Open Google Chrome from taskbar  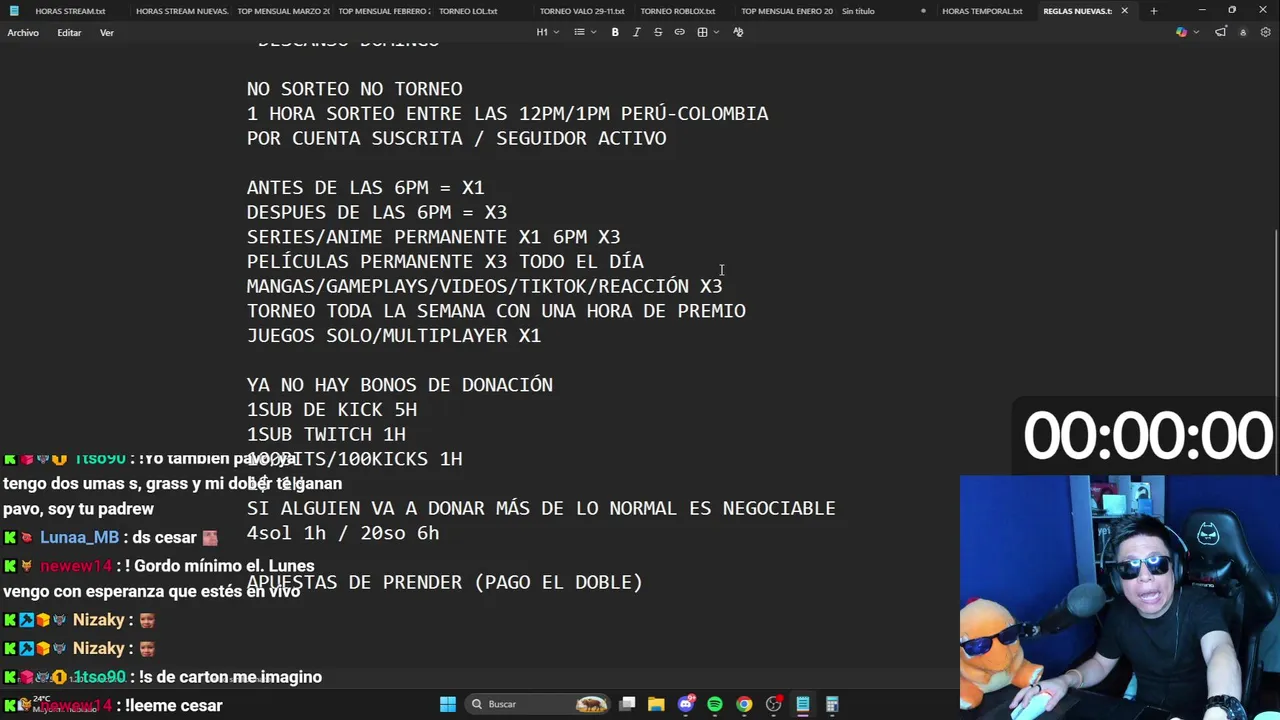click(x=744, y=704)
